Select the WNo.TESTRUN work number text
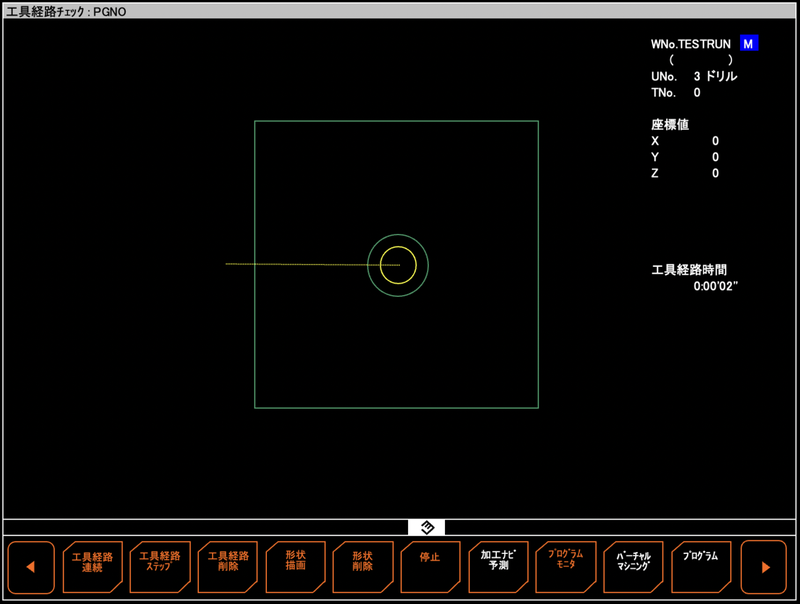This screenshot has width=800, height=604. (x=690, y=44)
